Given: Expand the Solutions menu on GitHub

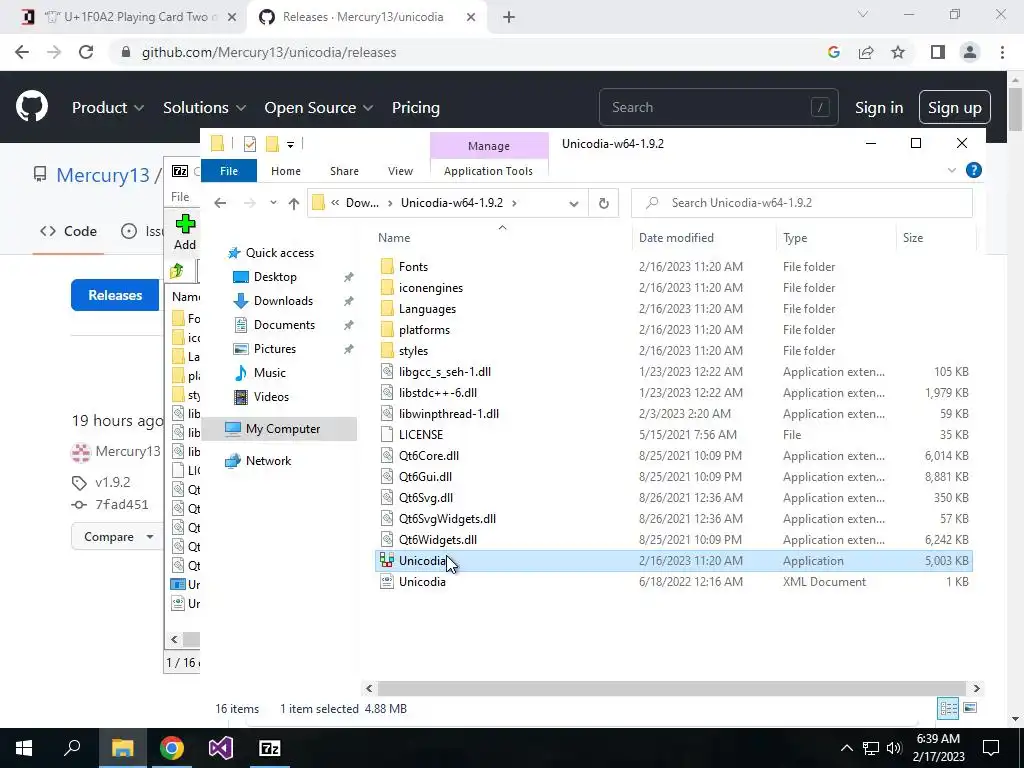Looking at the screenshot, I should point(204,108).
